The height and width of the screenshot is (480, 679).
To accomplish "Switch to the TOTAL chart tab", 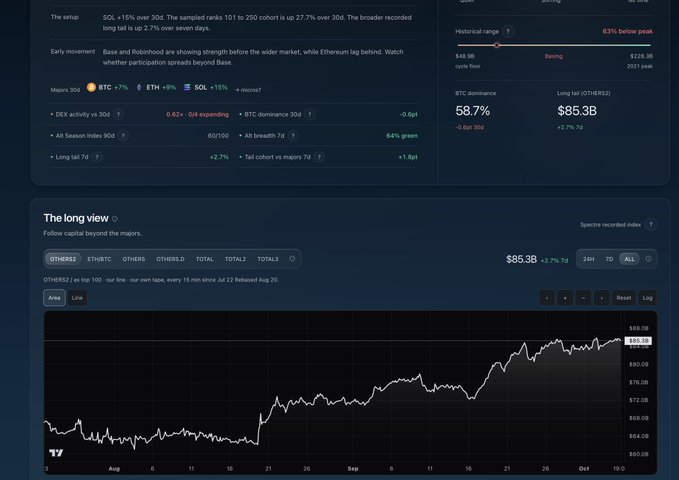I will click(x=204, y=259).
